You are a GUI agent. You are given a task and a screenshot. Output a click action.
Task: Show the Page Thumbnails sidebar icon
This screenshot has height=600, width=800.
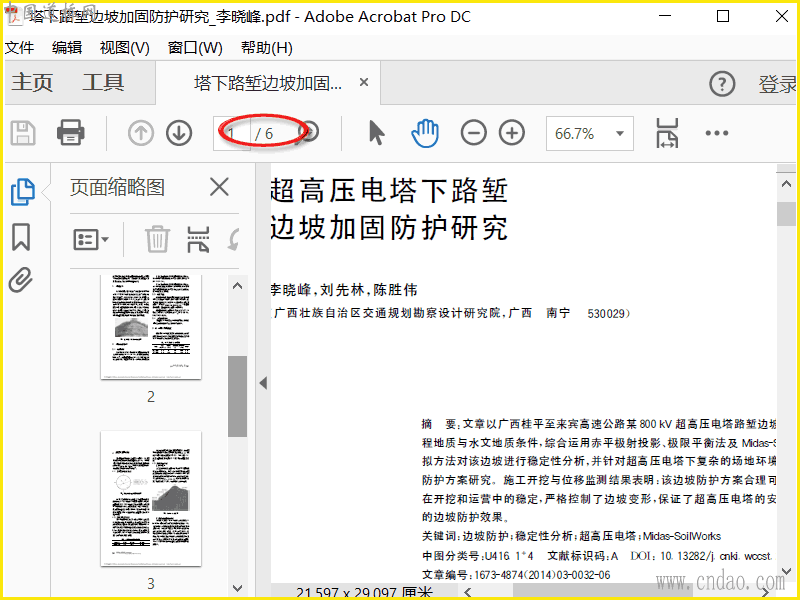[x=23, y=192]
